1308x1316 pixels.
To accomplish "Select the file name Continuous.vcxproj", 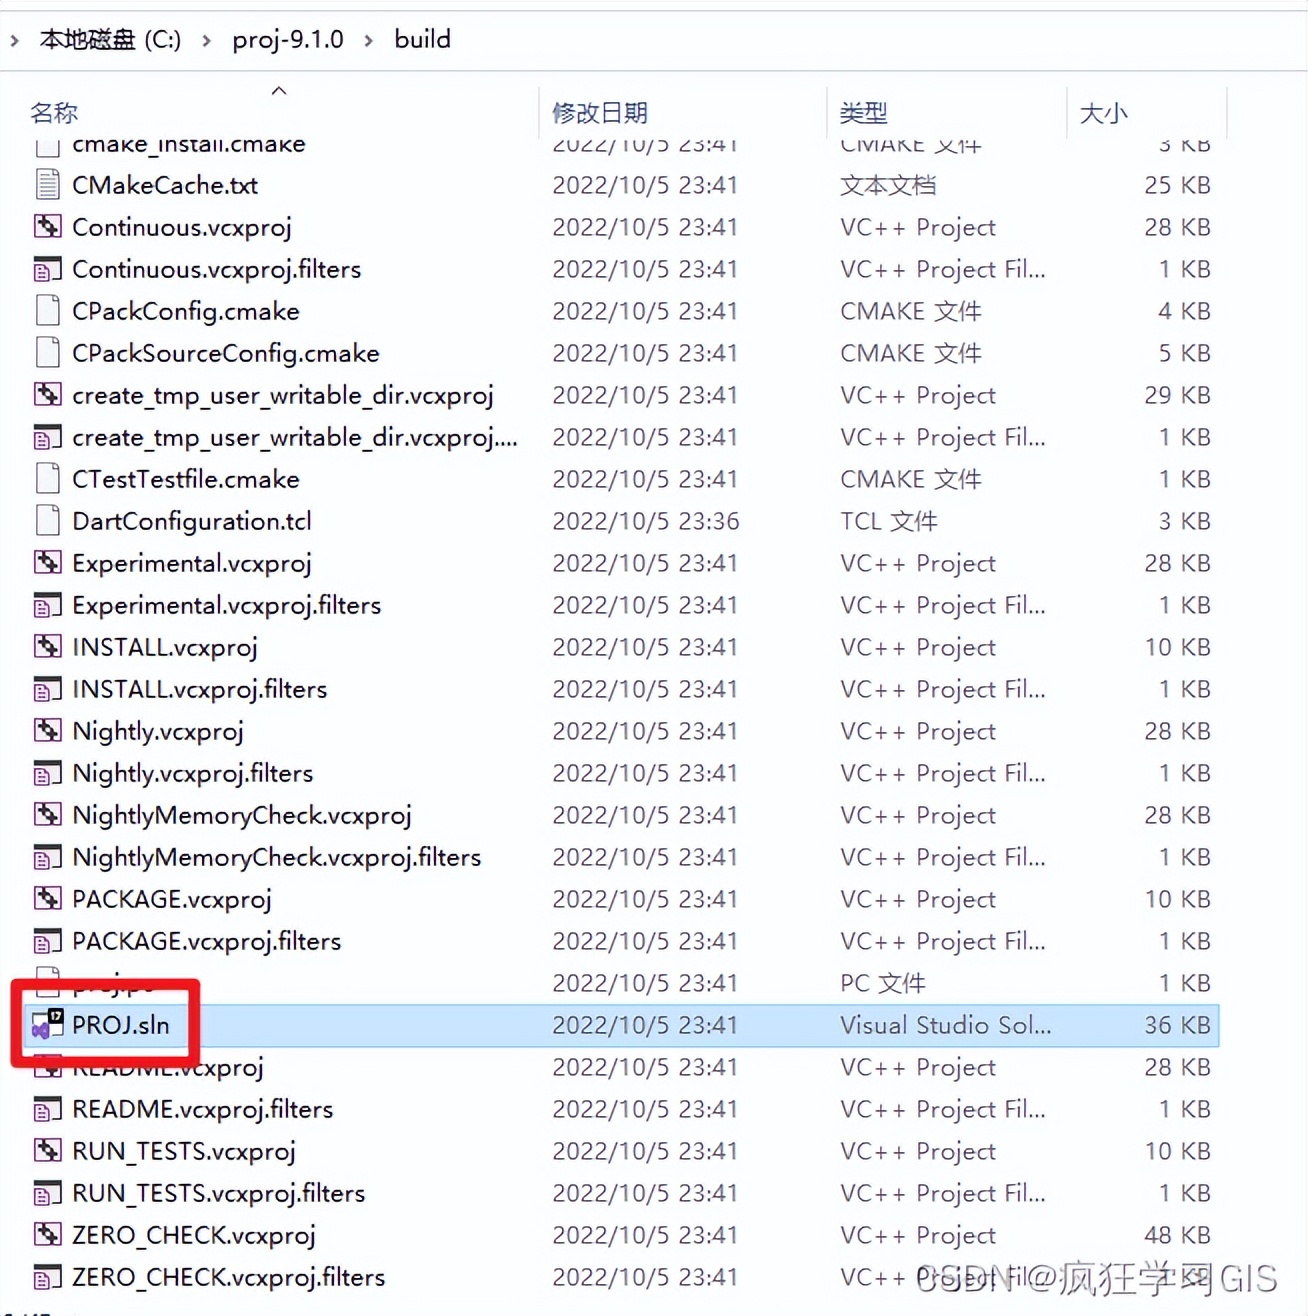I will [182, 227].
